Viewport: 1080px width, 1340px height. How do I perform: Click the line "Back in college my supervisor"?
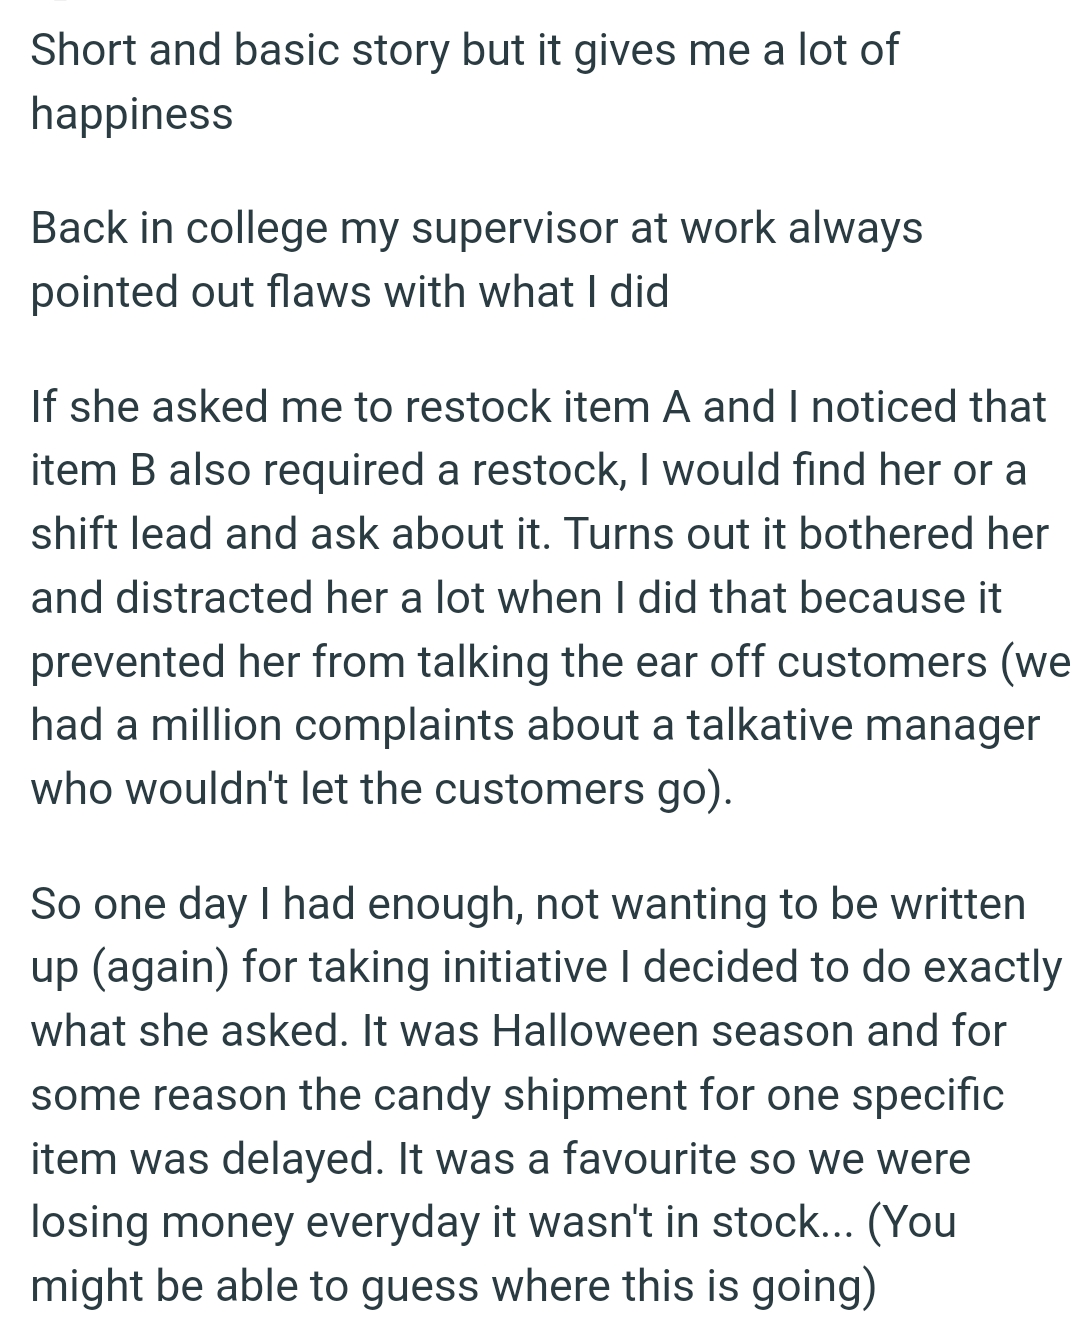[476, 228]
